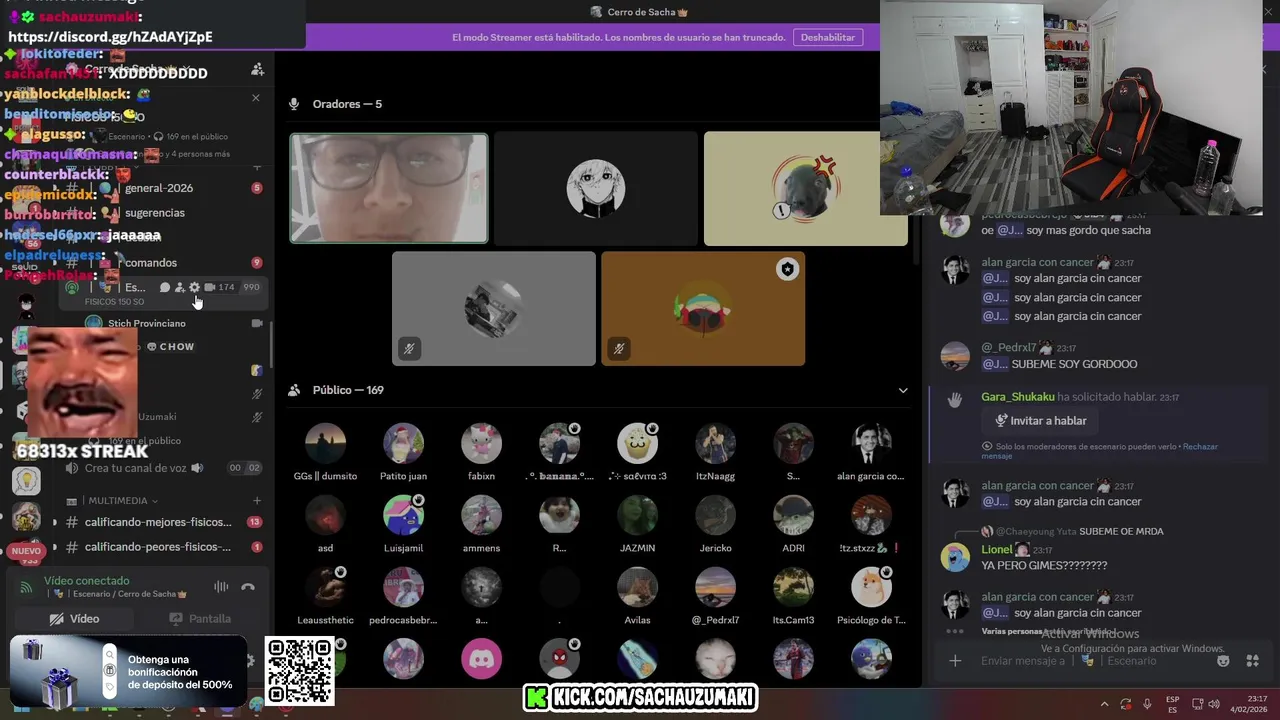Select the speaker tile with glasses webcam
This screenshot has height=720, width=1280.
point(389,188)
